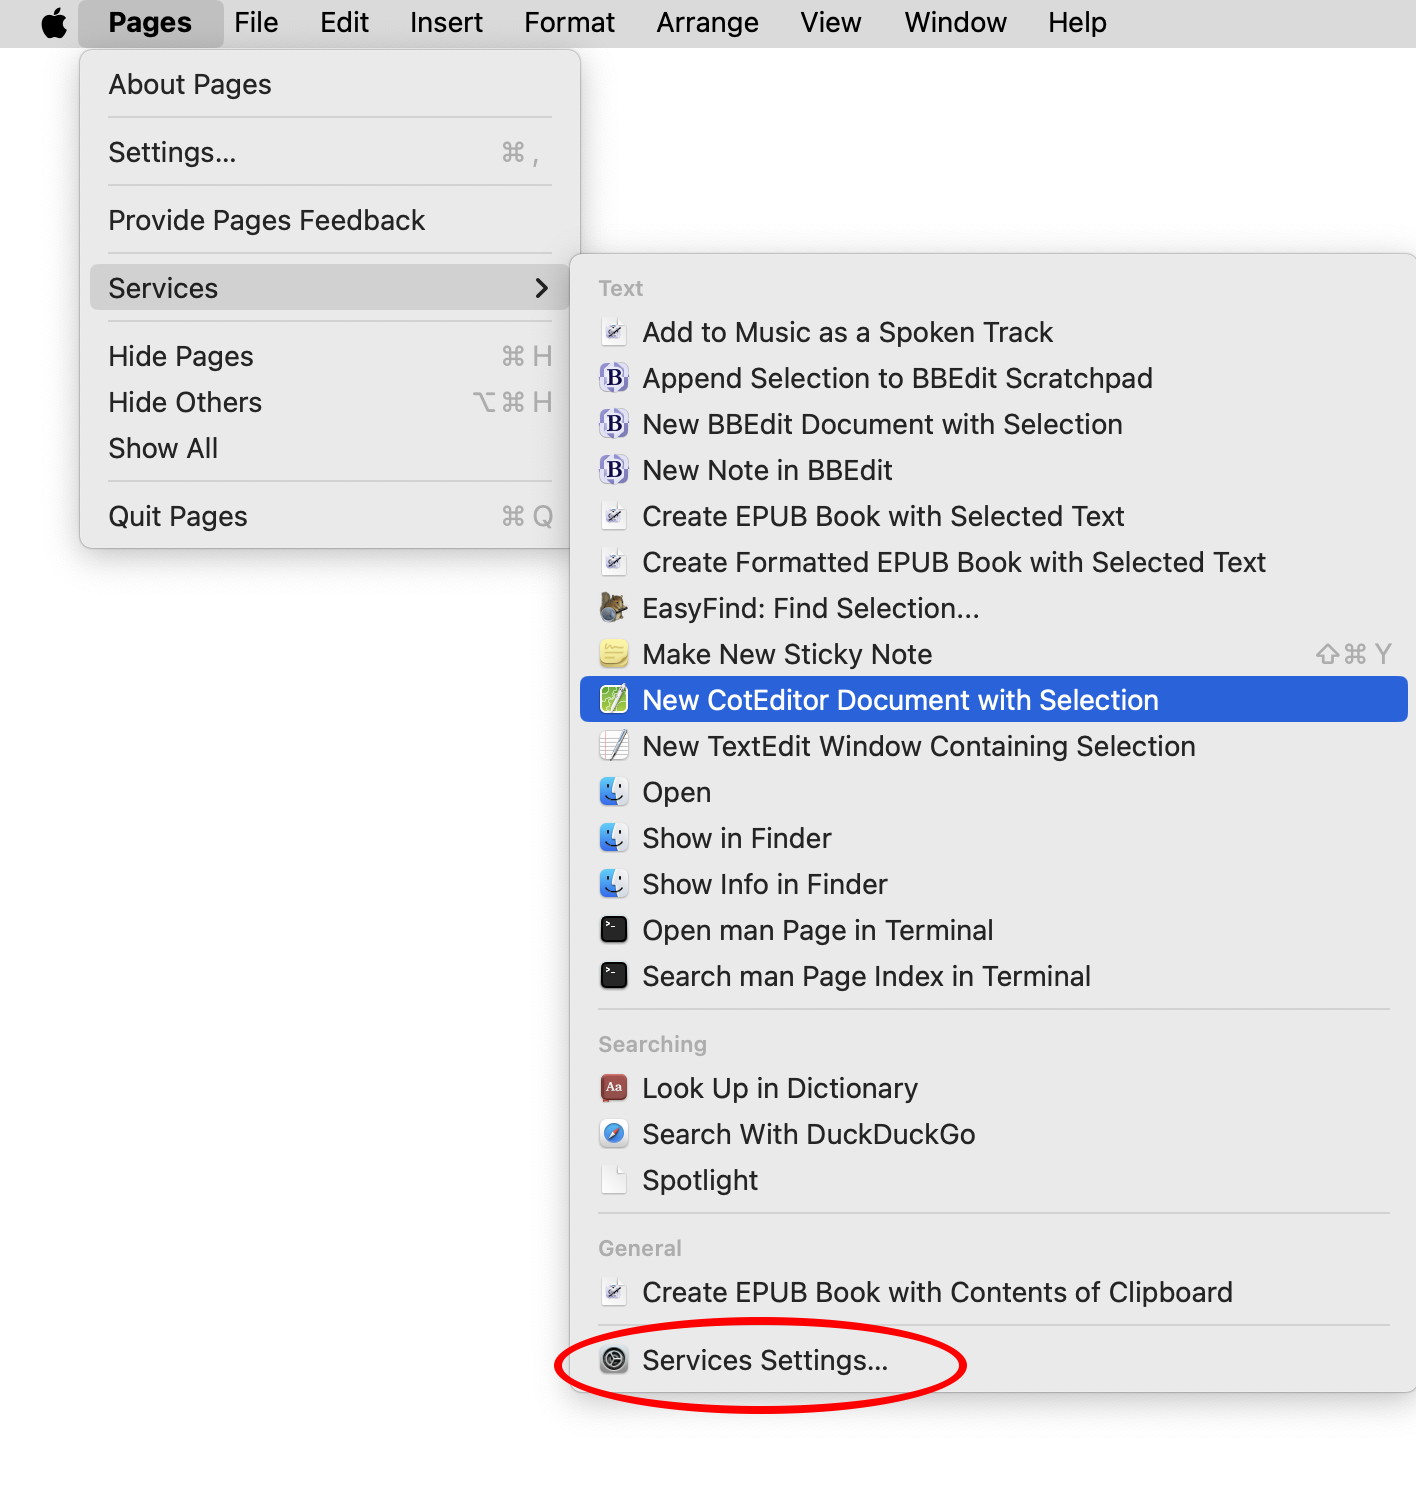The width and height of the screenshot is (1416, 1500).
Task: Click the BBEdit icon beside Append Selection to Scratchpad
Action: pyautogui.click(x=614, y=378)
